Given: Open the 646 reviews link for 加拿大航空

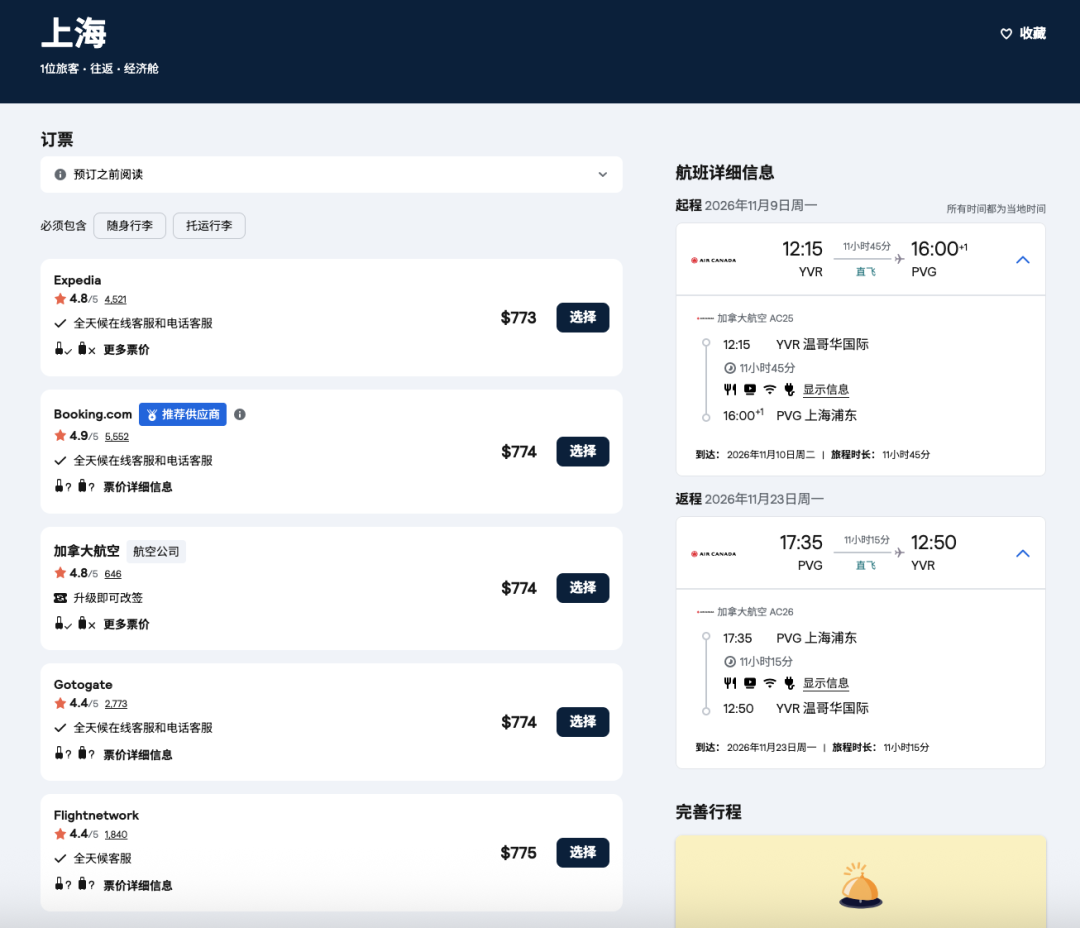Looking at the screenshot, I should (x=113, y=574).
